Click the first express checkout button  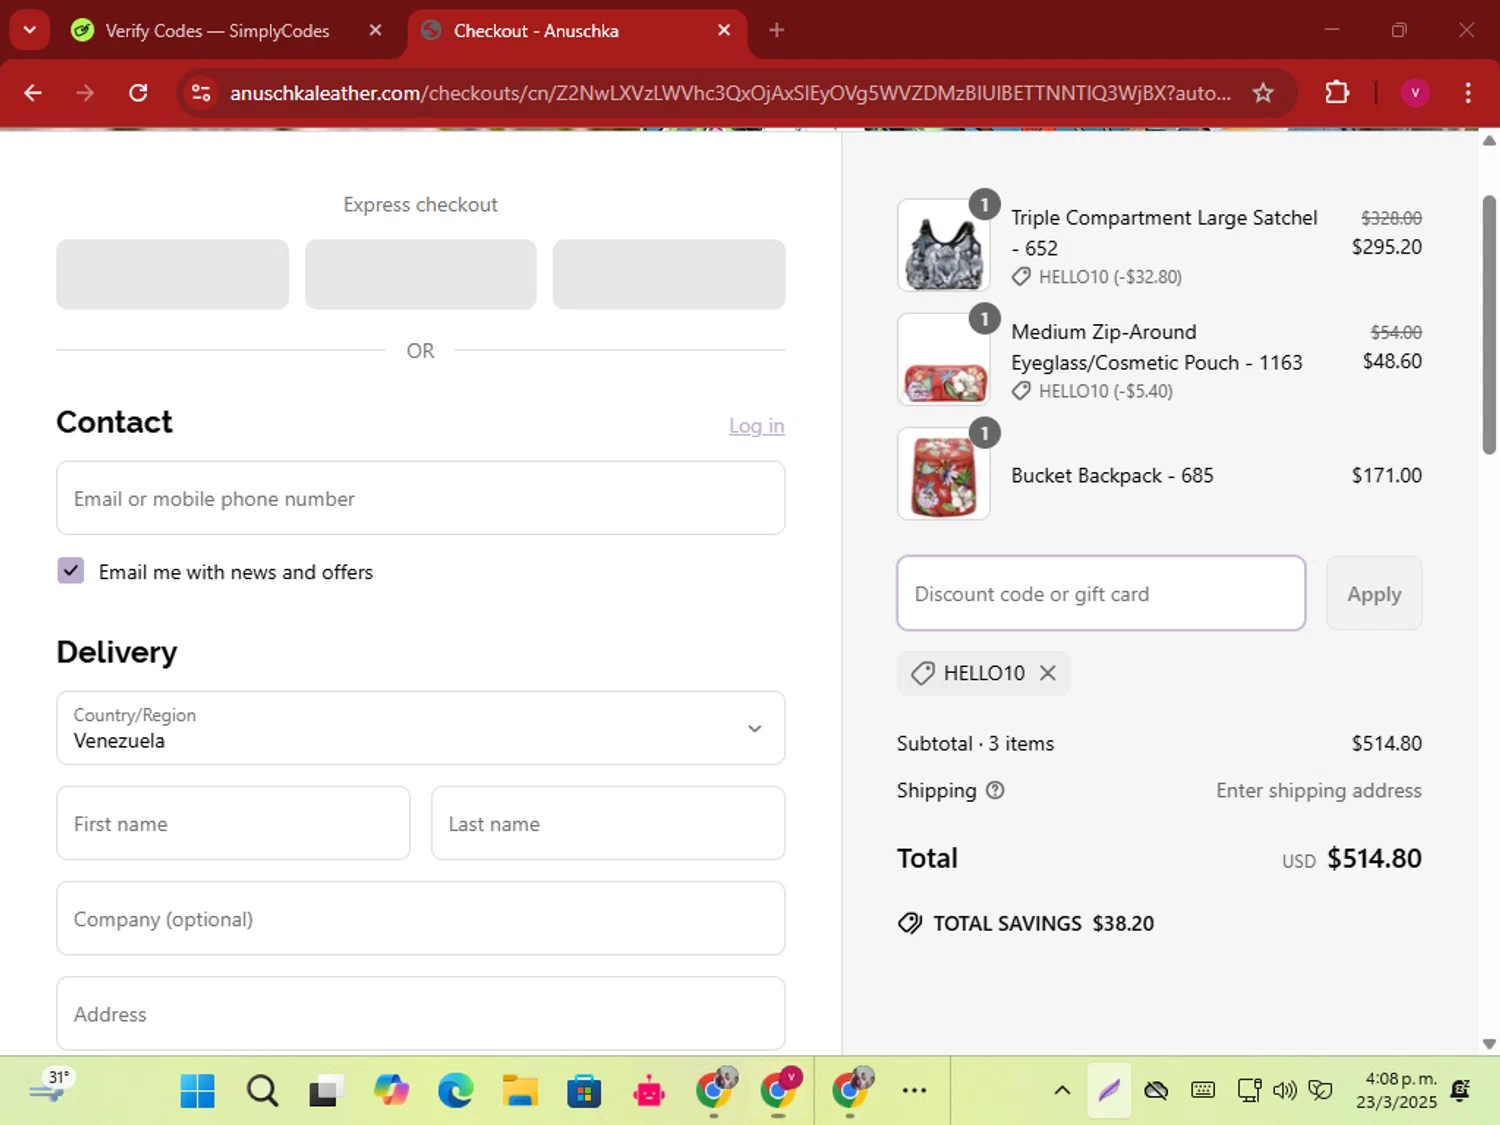tap(172, 274)
